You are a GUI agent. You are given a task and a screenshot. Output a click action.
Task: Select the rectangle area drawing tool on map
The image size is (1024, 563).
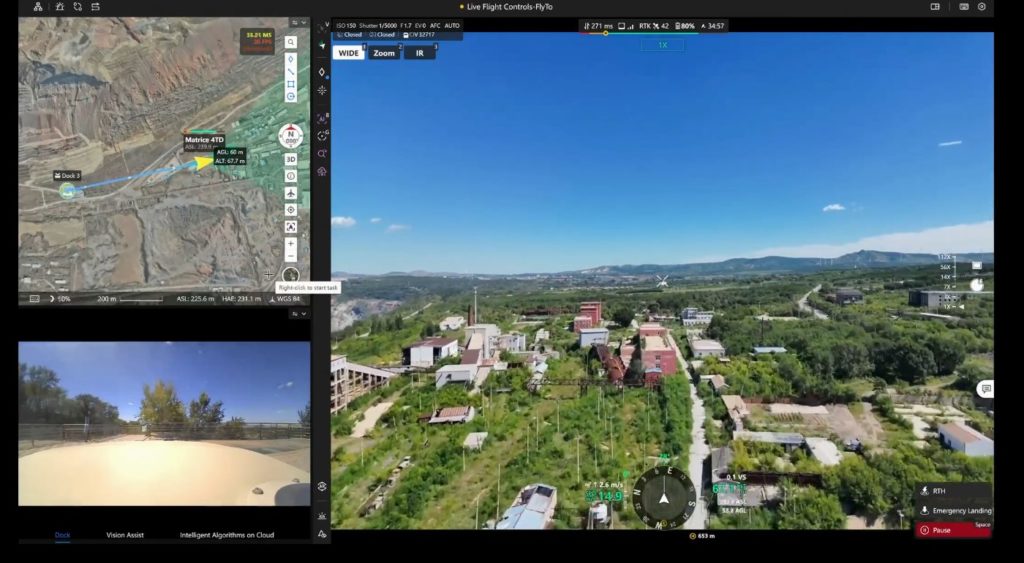pyautogui.click(x=291, y=84)
